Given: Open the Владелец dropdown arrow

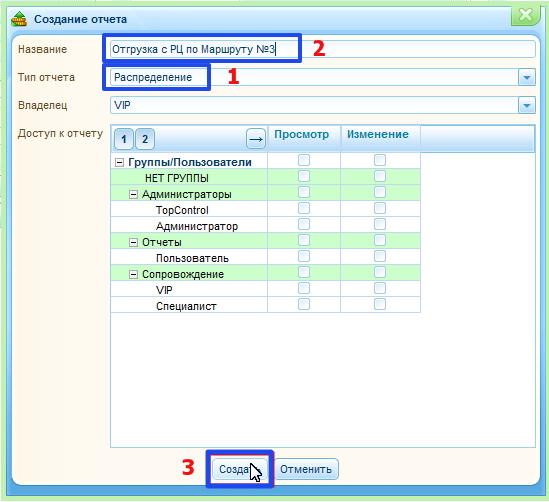Looking at the screenshot, I should [x=527, y=105].
